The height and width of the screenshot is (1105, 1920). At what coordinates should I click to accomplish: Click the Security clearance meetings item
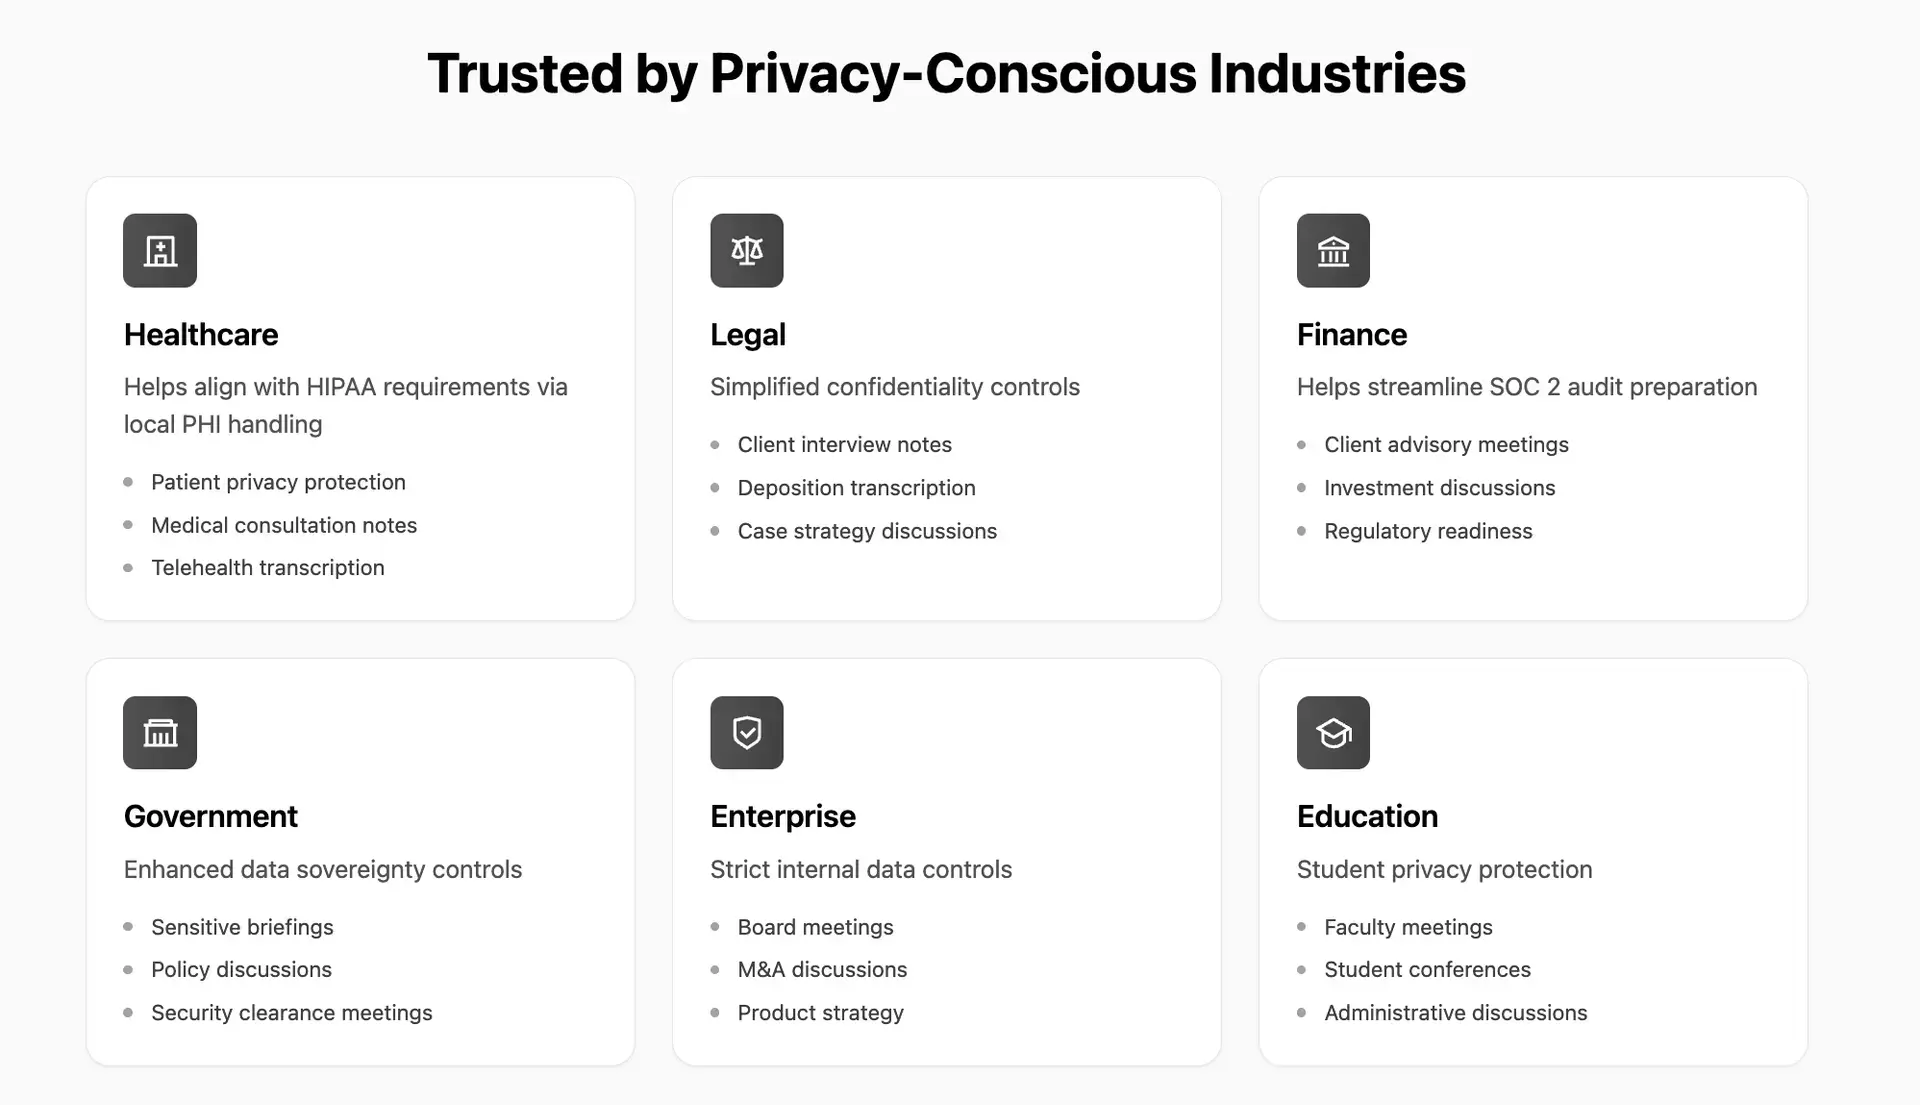tap(292, 1013)
